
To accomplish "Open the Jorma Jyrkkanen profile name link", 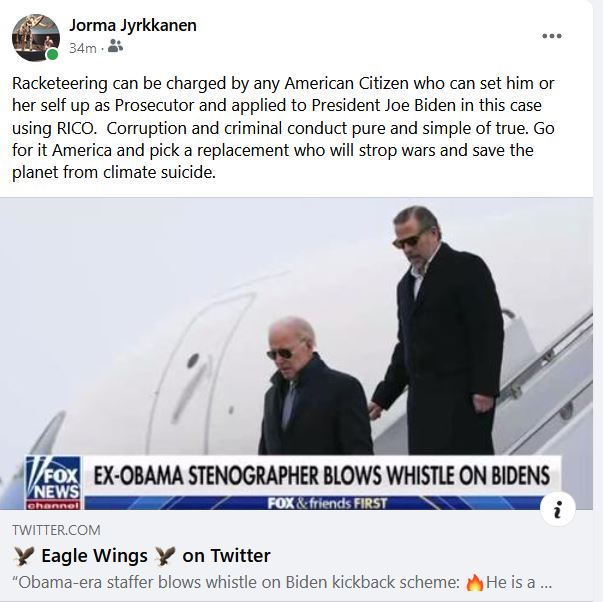I will (132, 25).
